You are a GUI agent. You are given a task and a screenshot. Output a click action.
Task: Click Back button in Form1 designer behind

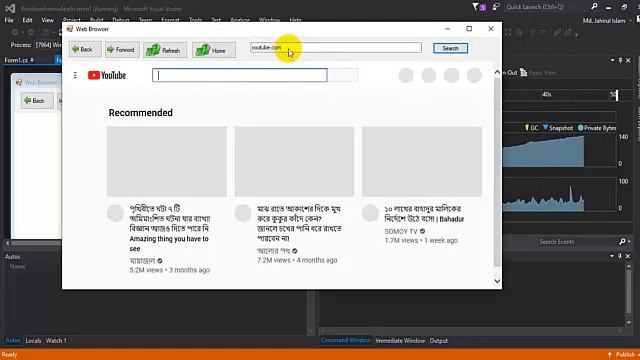[37, 101]
